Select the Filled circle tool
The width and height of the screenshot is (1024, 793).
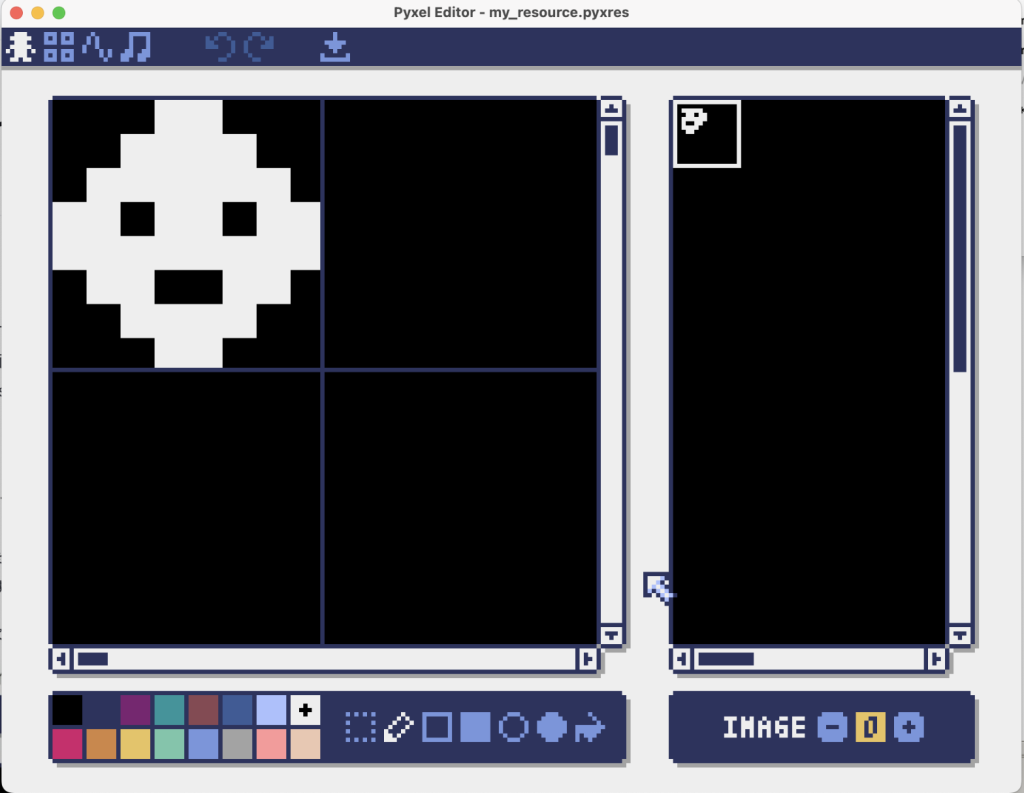552,727
